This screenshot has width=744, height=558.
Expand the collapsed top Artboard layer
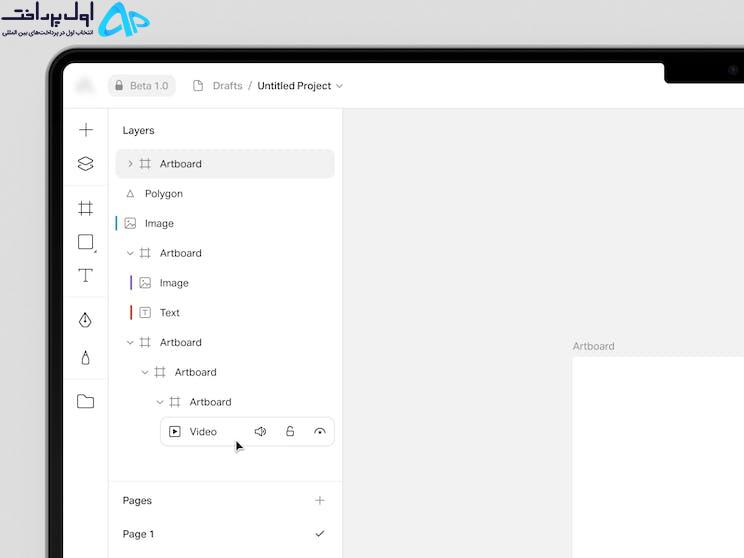click(130, 164)
